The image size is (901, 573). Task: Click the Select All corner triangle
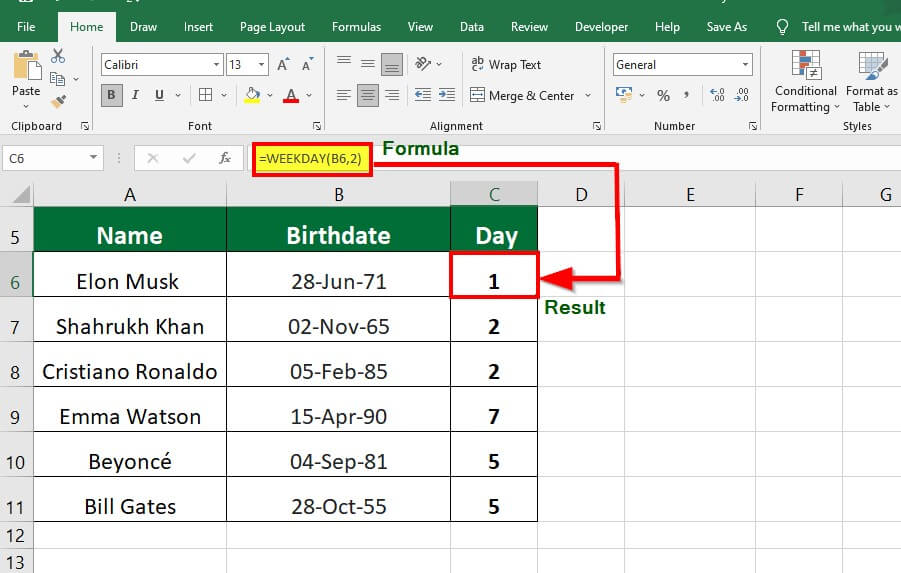[x=19, y=194]
